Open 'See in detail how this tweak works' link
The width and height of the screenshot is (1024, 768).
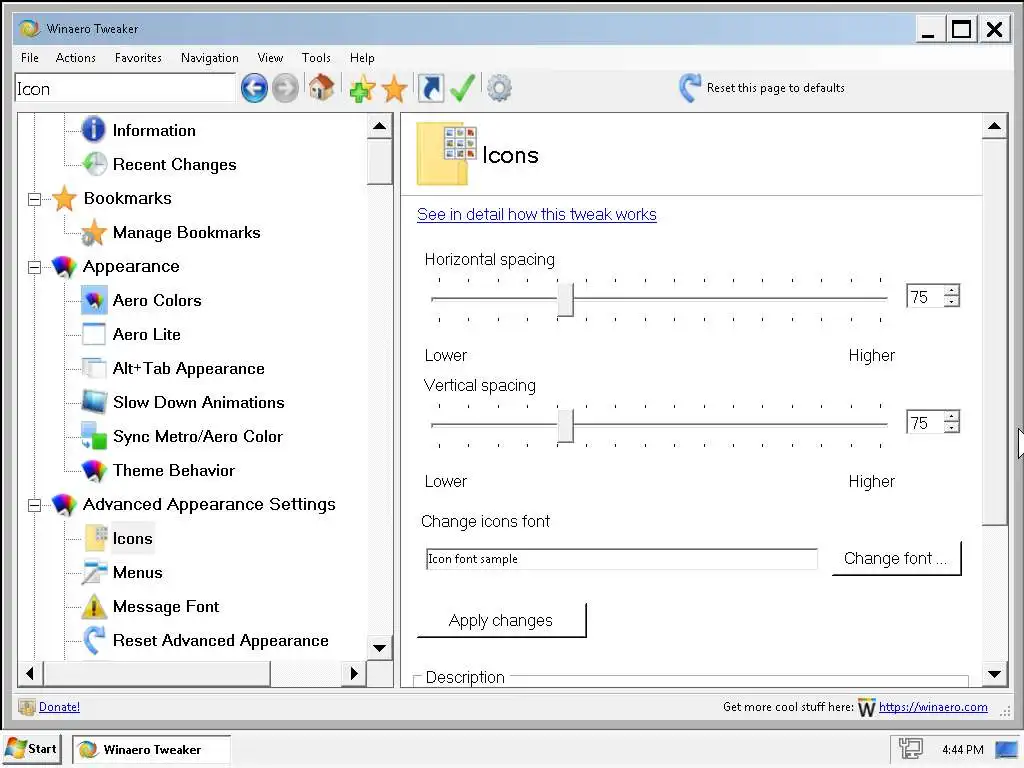536,214
